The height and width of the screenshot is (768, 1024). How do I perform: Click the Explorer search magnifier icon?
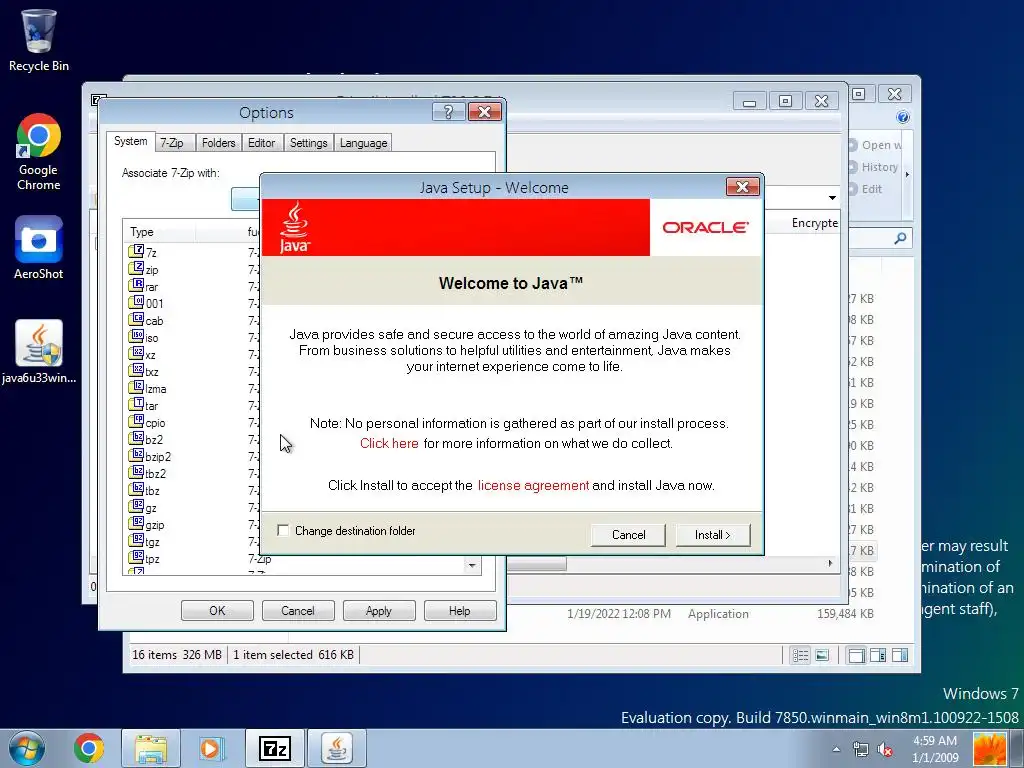pyautogui.click(x=900, y=238)
